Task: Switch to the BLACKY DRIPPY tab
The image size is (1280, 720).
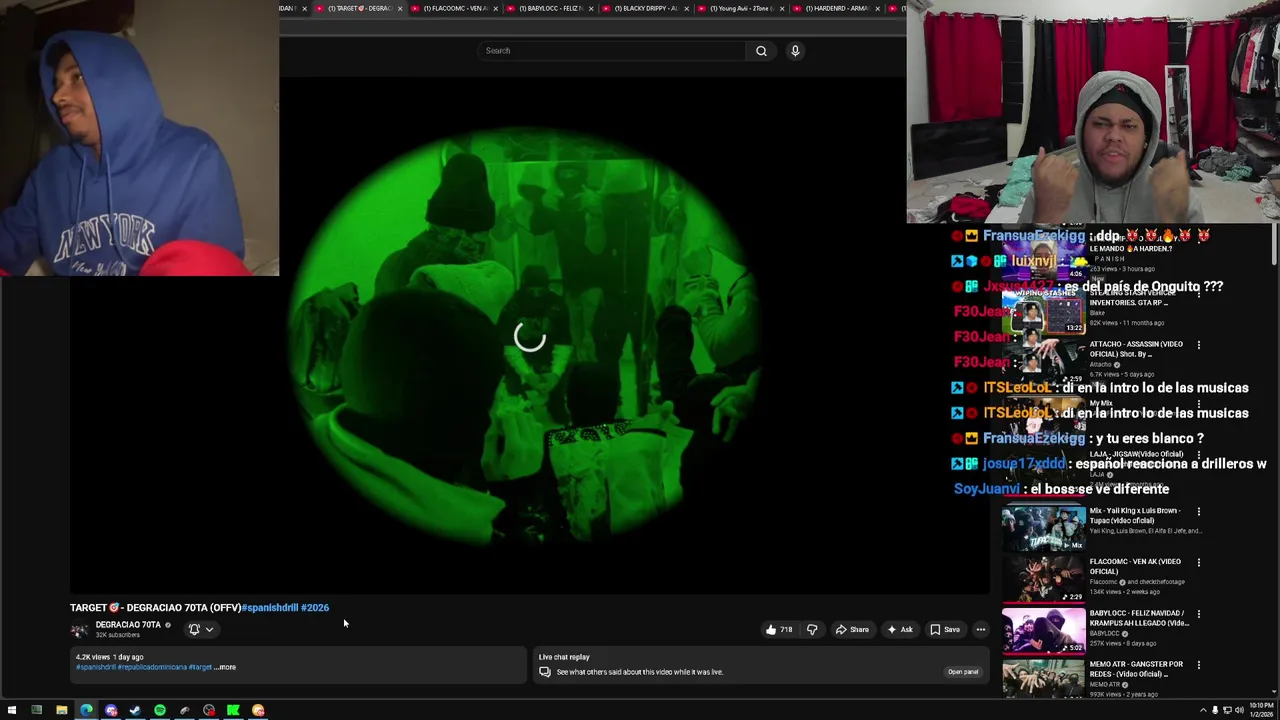Action: point(645,8)
